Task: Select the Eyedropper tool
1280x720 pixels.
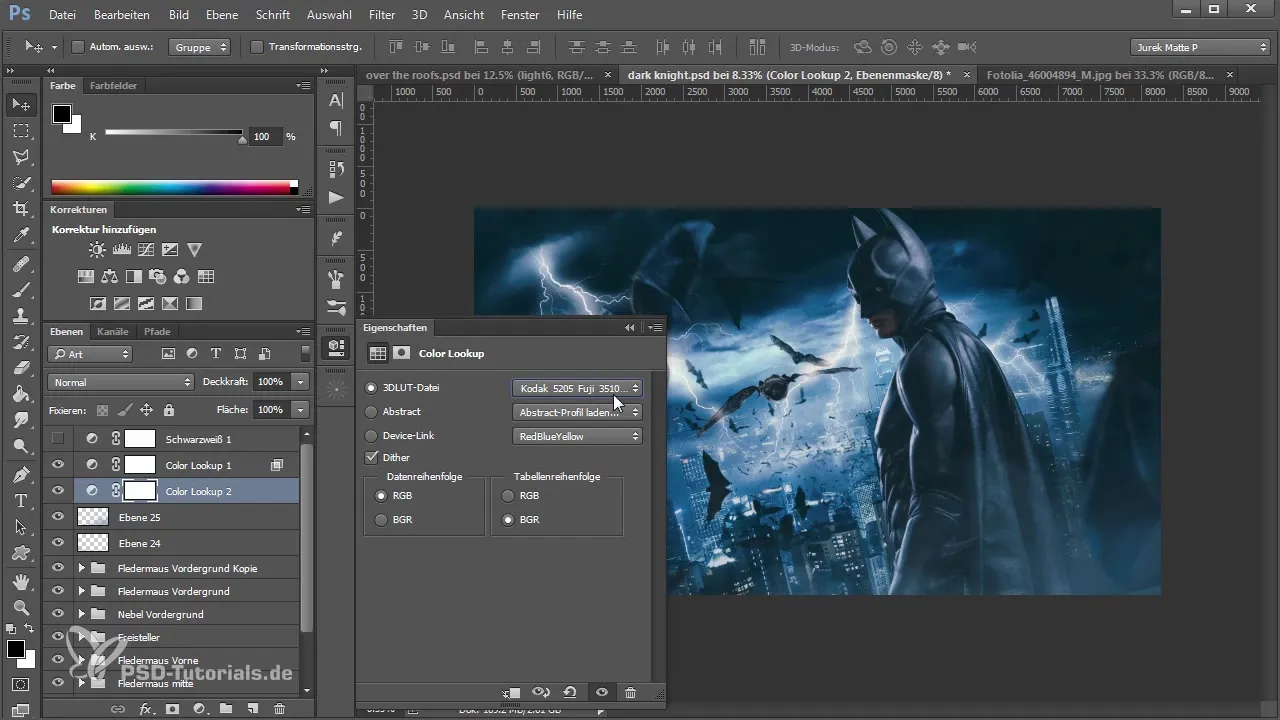Action: (x=21, y=235)
